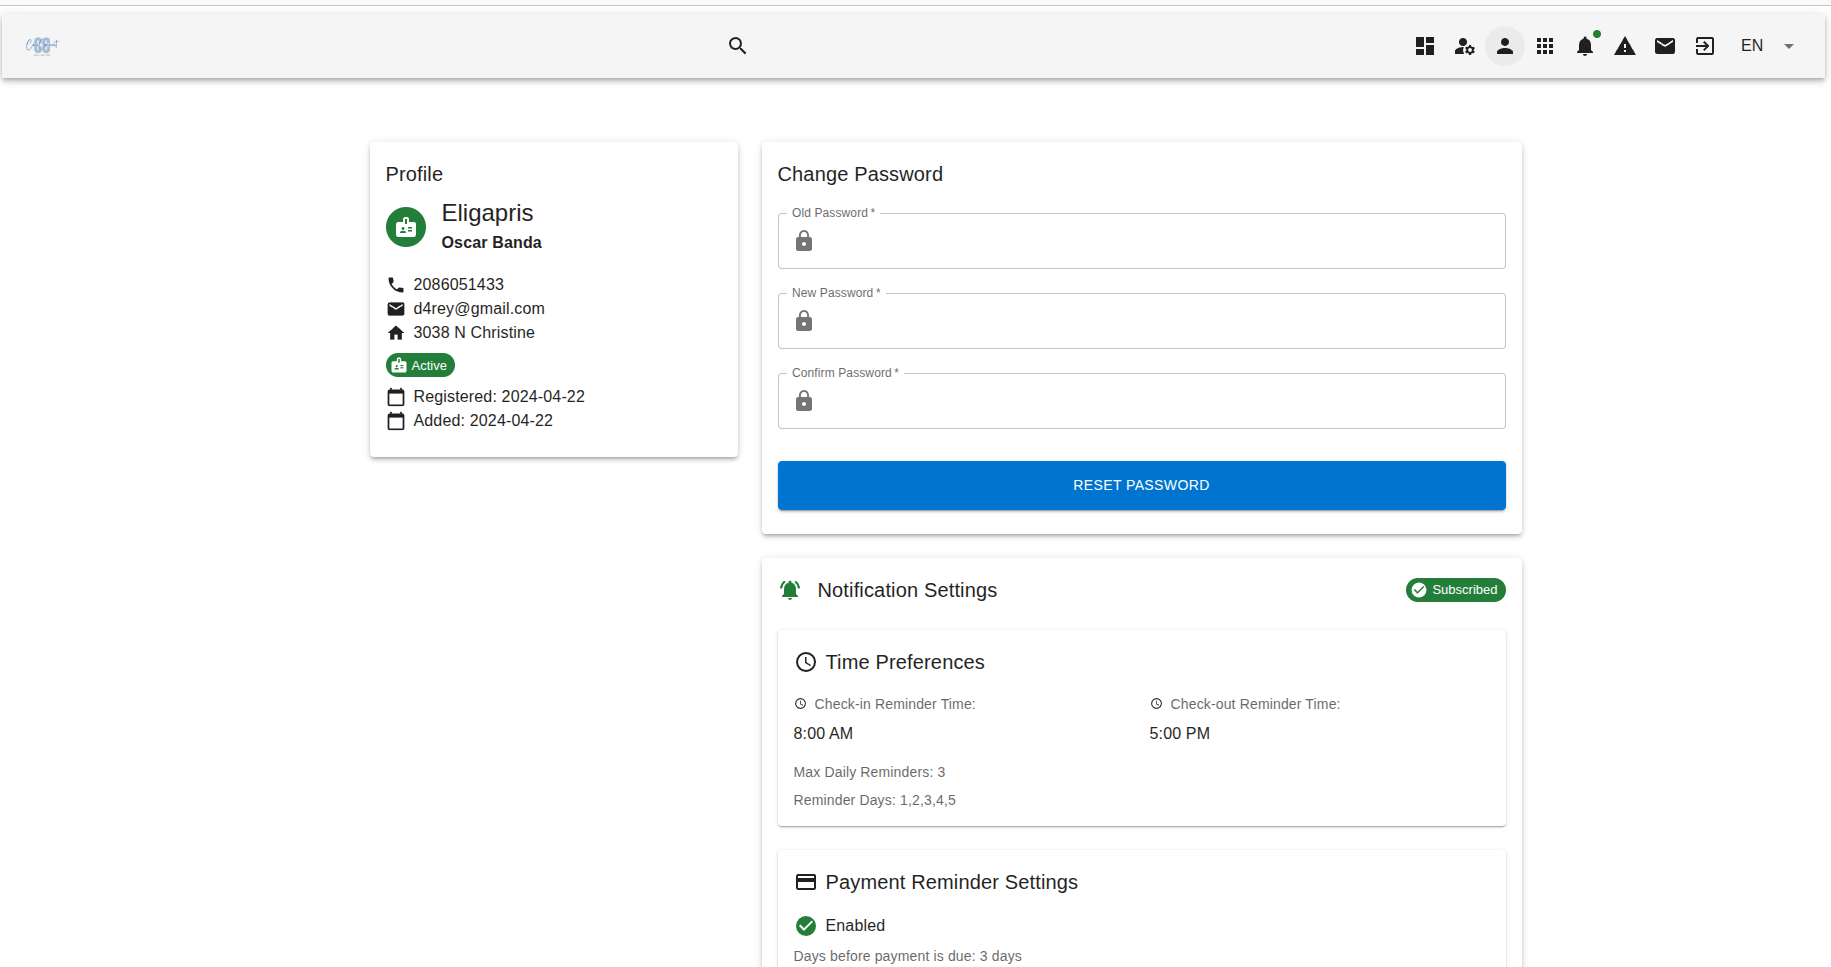The image size is (1831, 967).
Task: Open the dashboard icon in header
Action: tap(1425, 46)
